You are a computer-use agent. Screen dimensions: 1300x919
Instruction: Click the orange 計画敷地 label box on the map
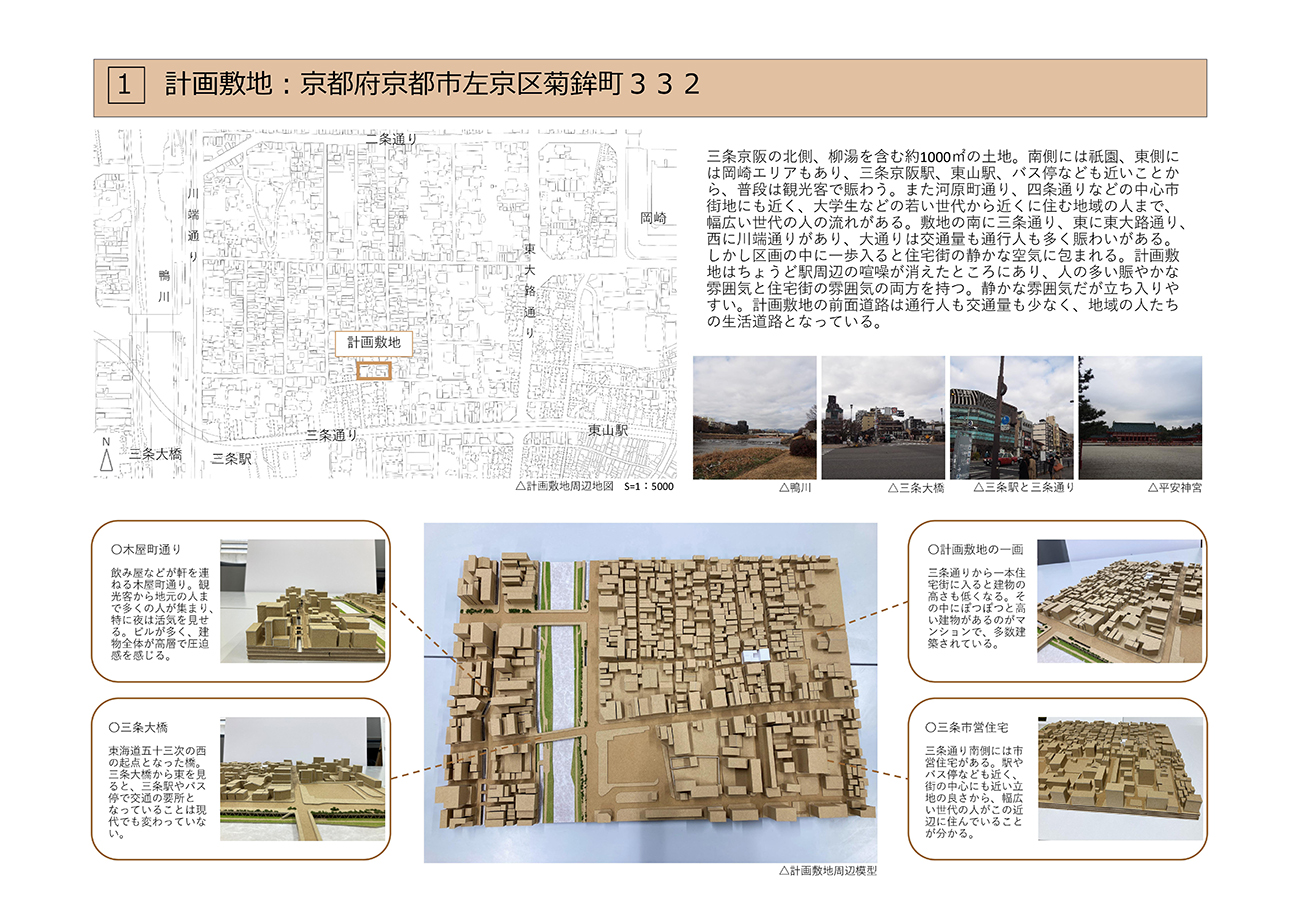click(373, 342)
